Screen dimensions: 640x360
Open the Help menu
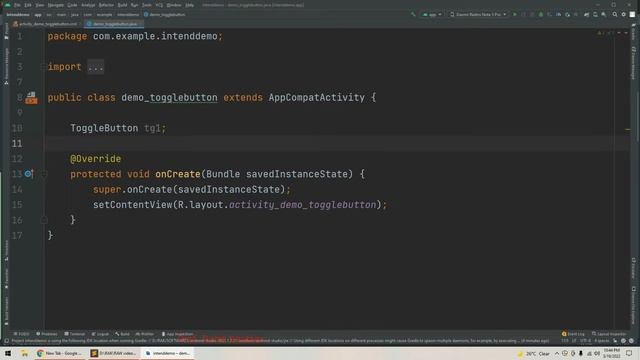click(189, 5)
